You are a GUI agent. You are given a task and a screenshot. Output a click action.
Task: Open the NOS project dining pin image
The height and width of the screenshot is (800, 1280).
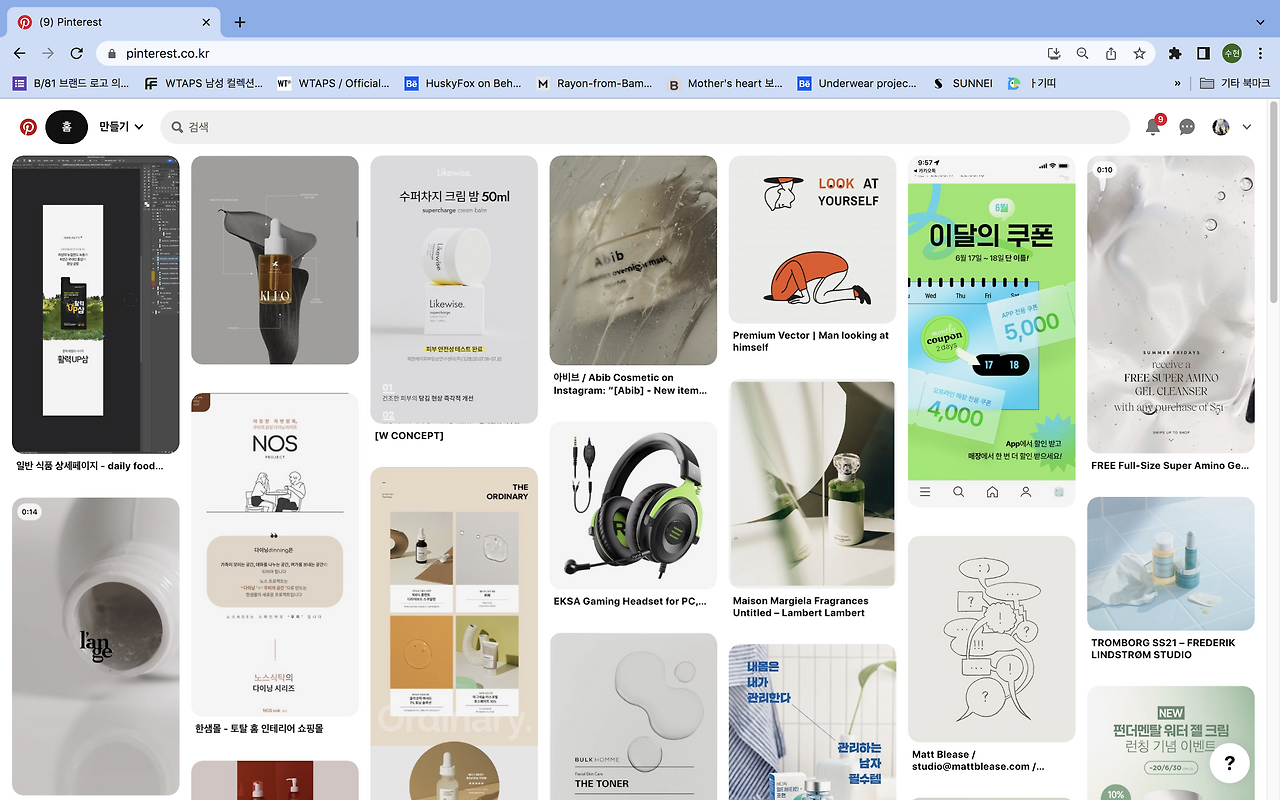(x=275, y=555)
